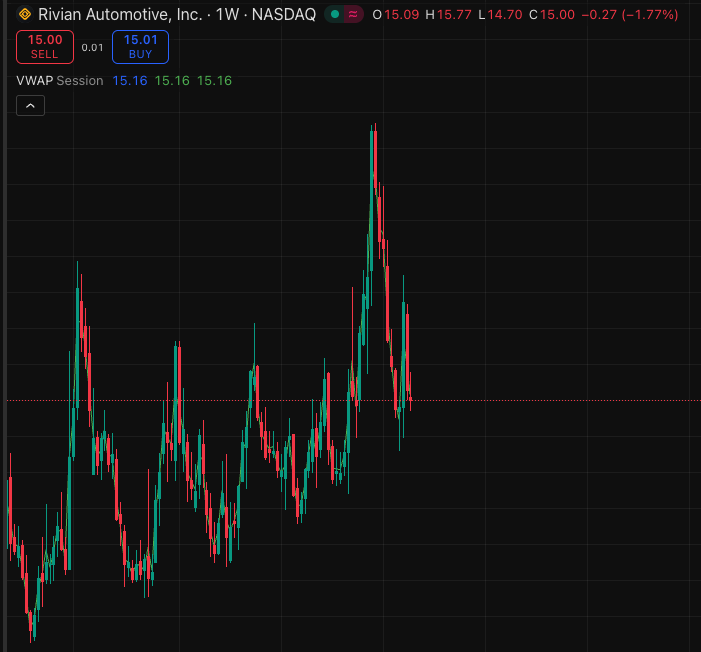The width and height of the screenshot is (701, 652).
Task: Click the Rivian symbol logo icon
Action: tap(25, 15)
